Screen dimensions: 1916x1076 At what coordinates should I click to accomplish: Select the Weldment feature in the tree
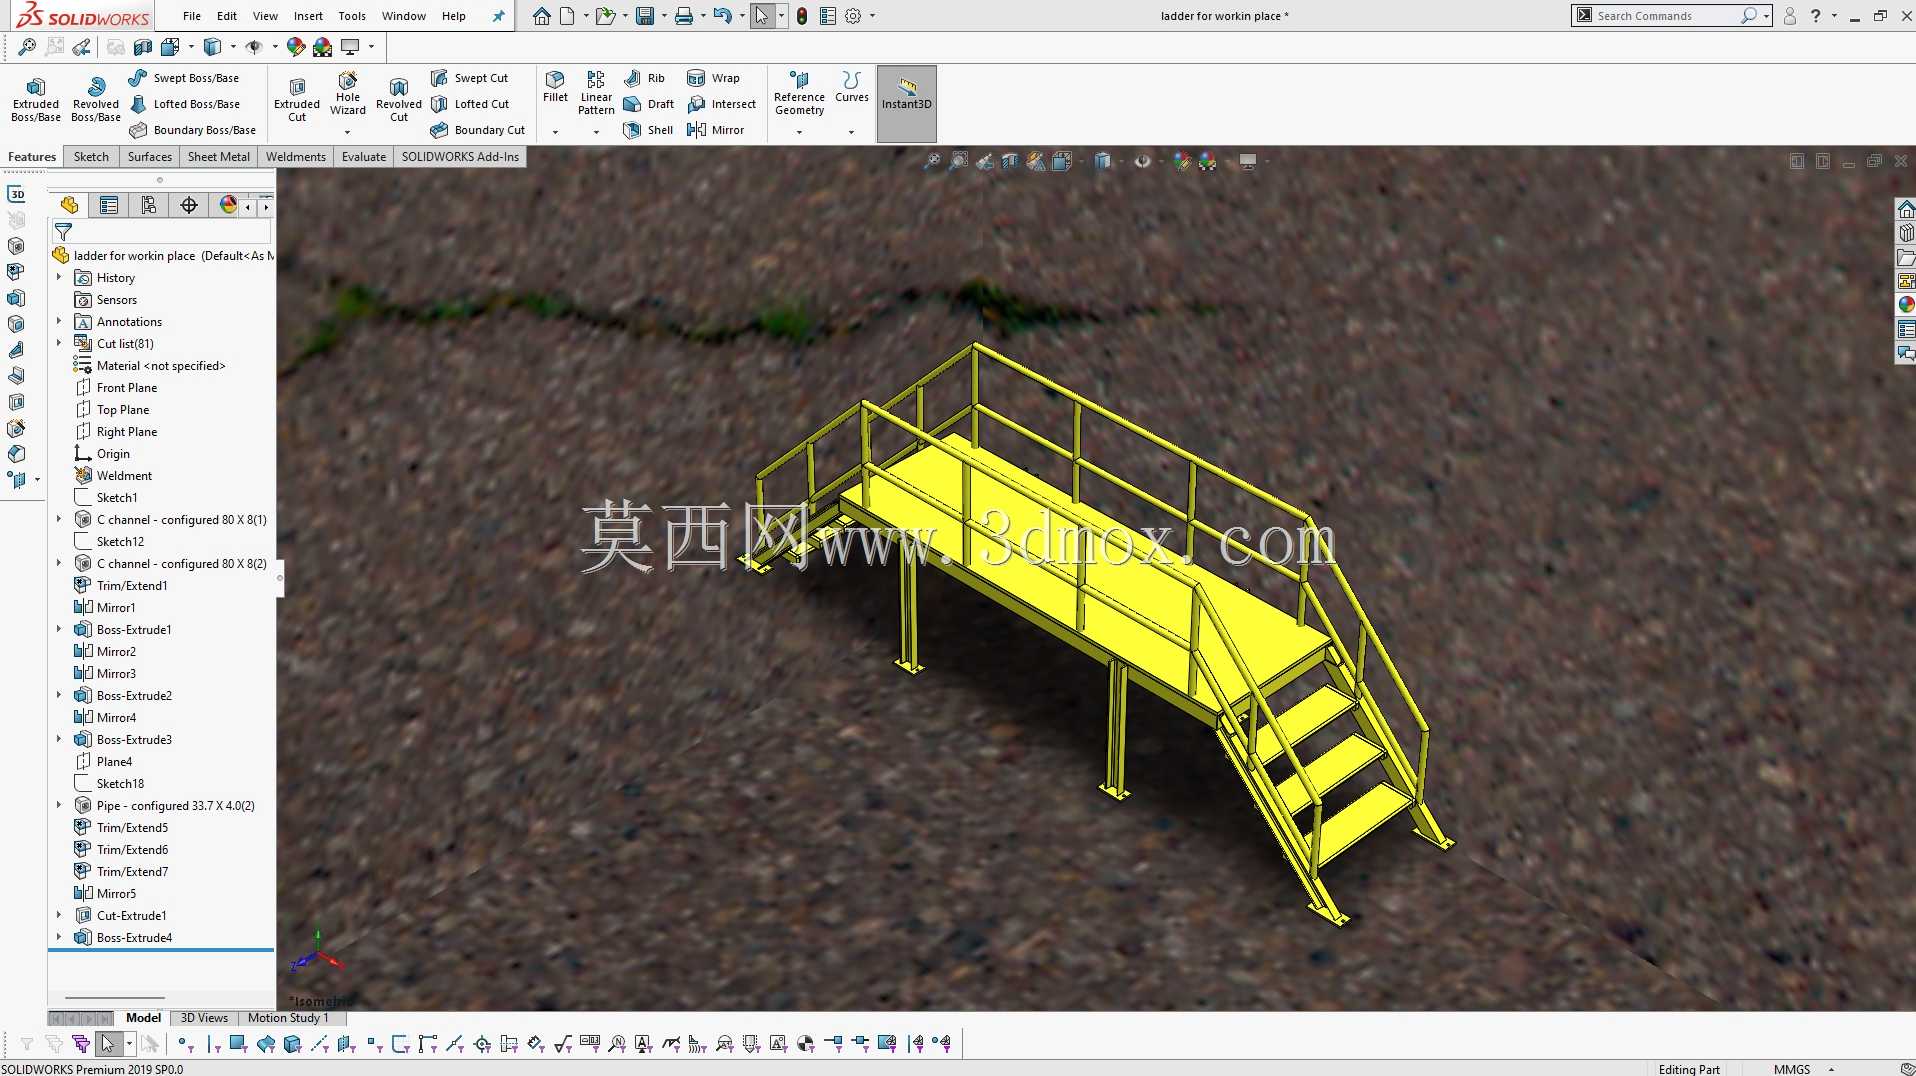point(124,476)
